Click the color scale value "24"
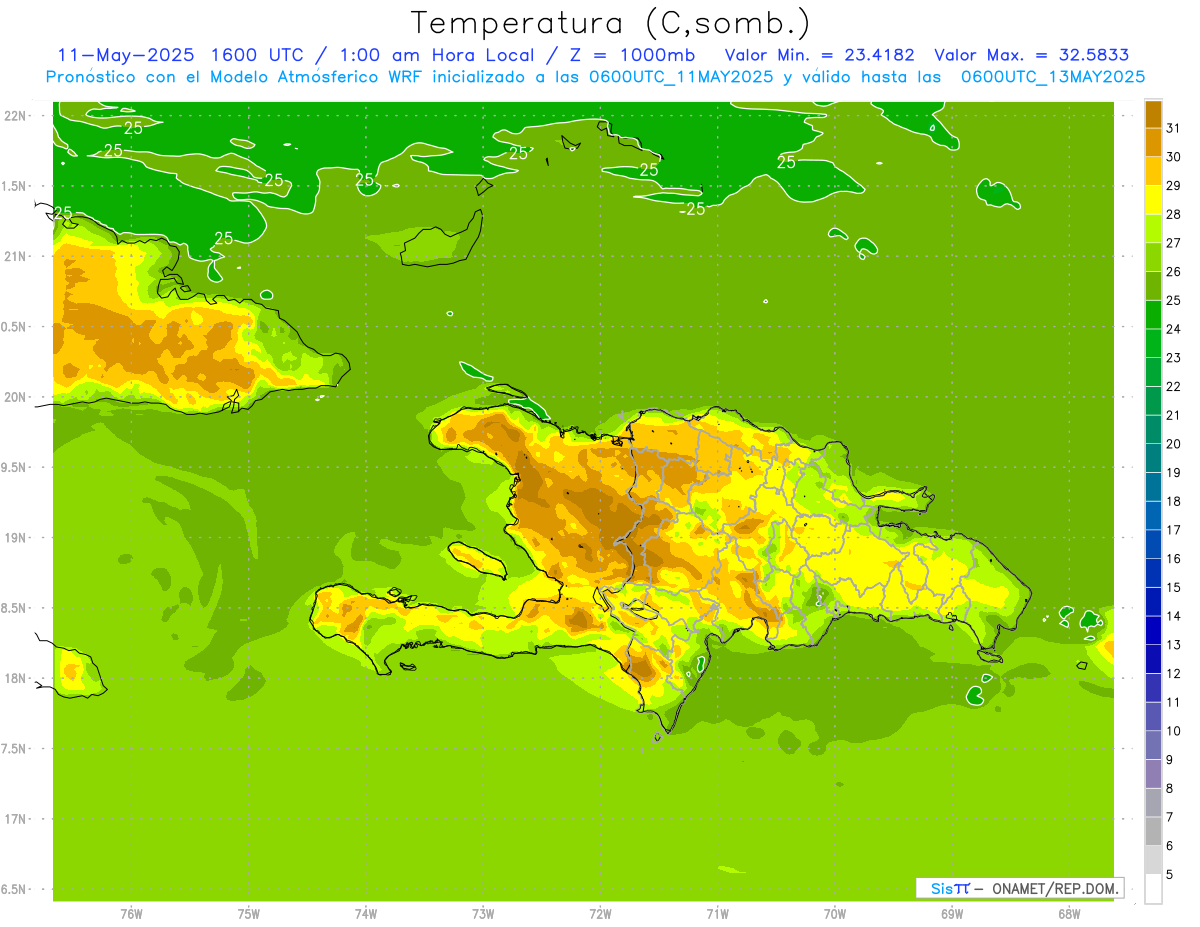This screenshot has height=927, width=1200. click(x=1174, y=329)
